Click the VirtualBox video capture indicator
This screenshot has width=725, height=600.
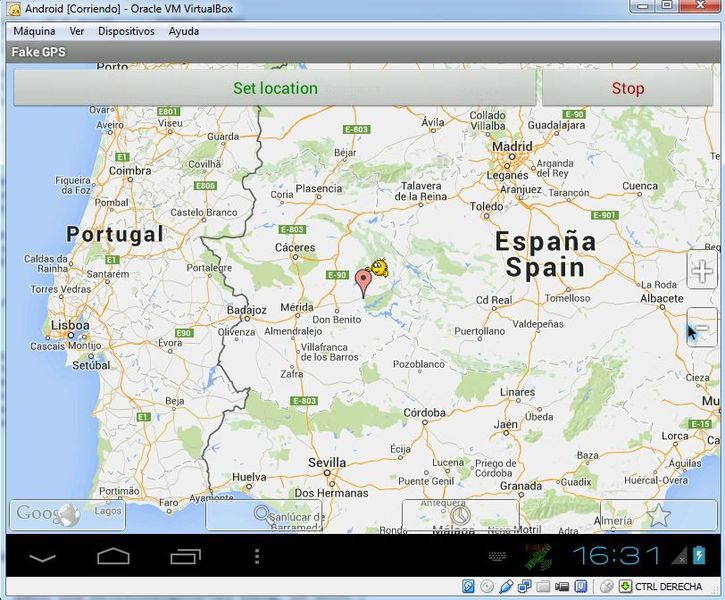point(562,587)
